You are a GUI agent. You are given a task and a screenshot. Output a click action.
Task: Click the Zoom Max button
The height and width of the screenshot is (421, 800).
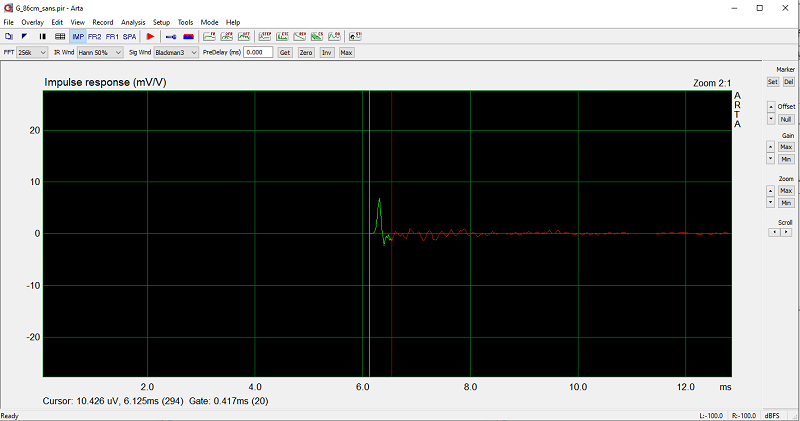[786, 191]
